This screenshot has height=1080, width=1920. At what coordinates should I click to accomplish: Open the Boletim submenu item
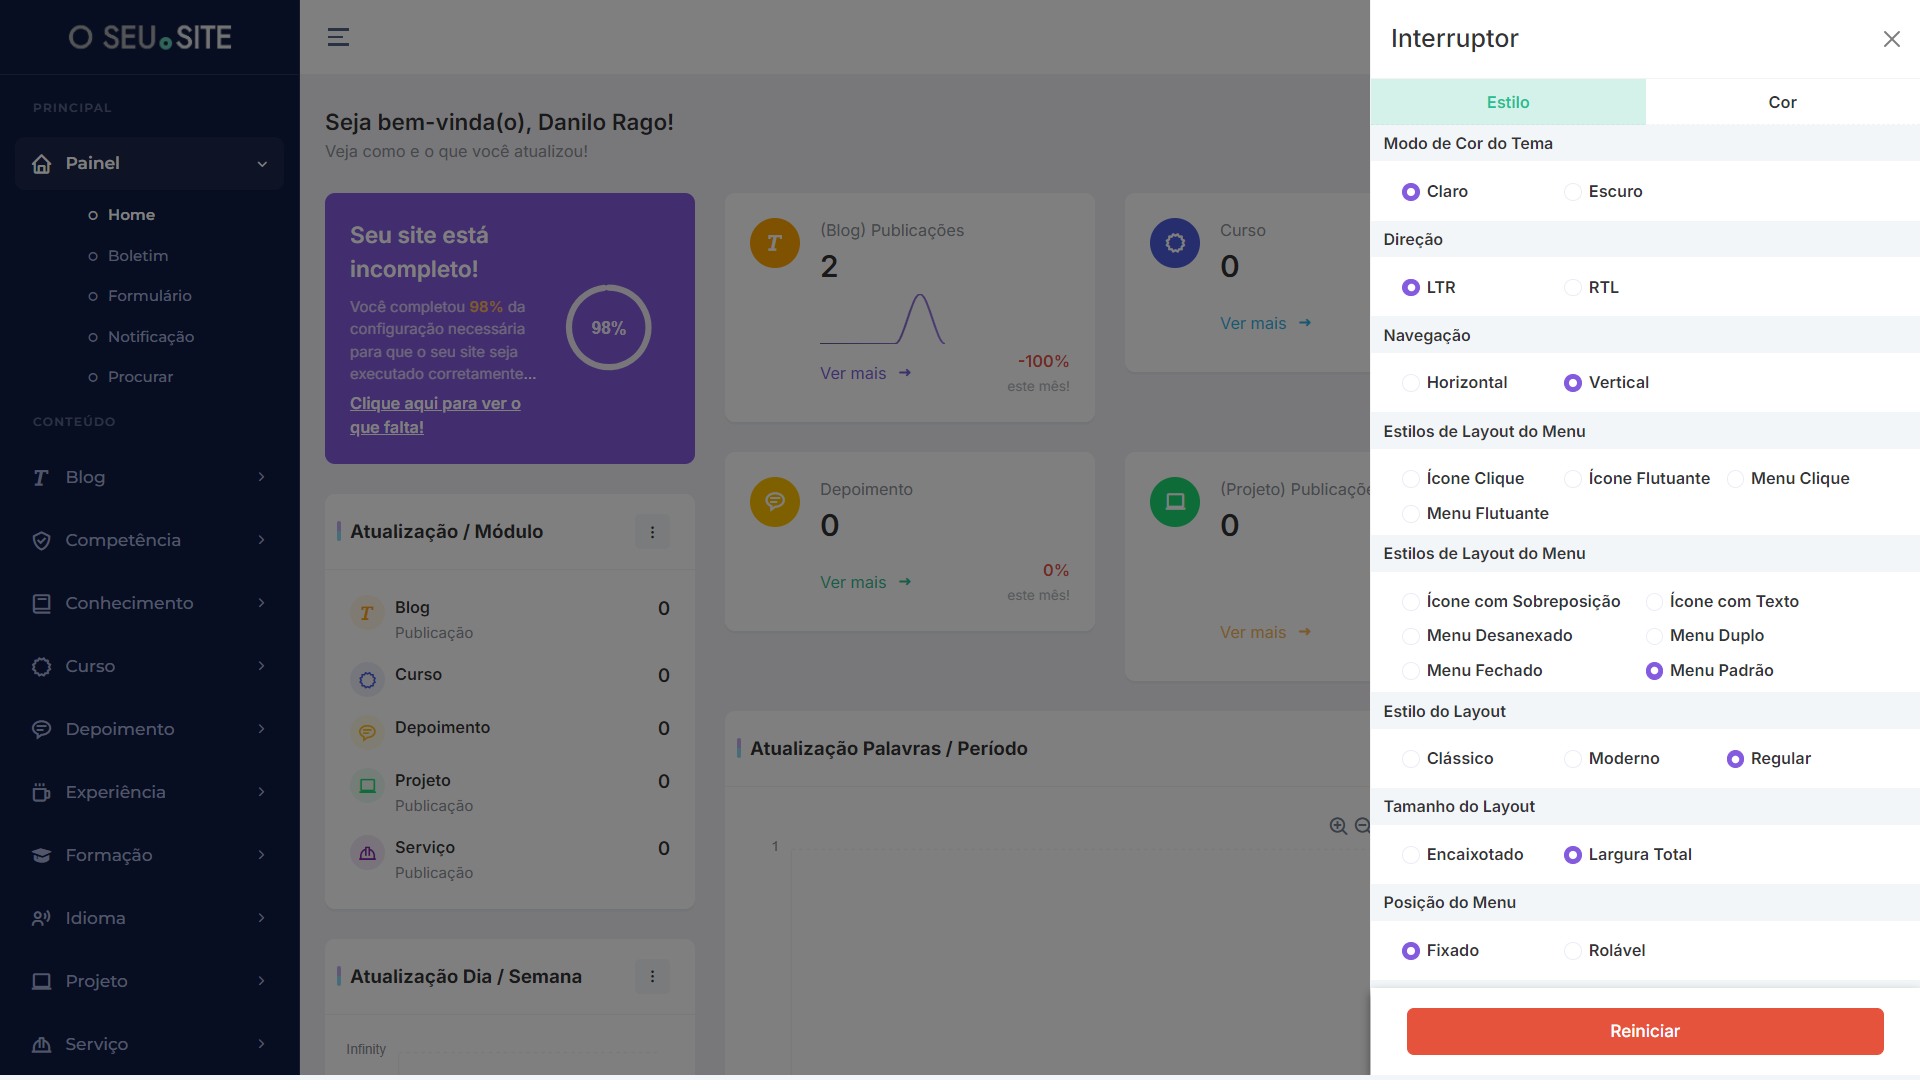coord(137,256)
